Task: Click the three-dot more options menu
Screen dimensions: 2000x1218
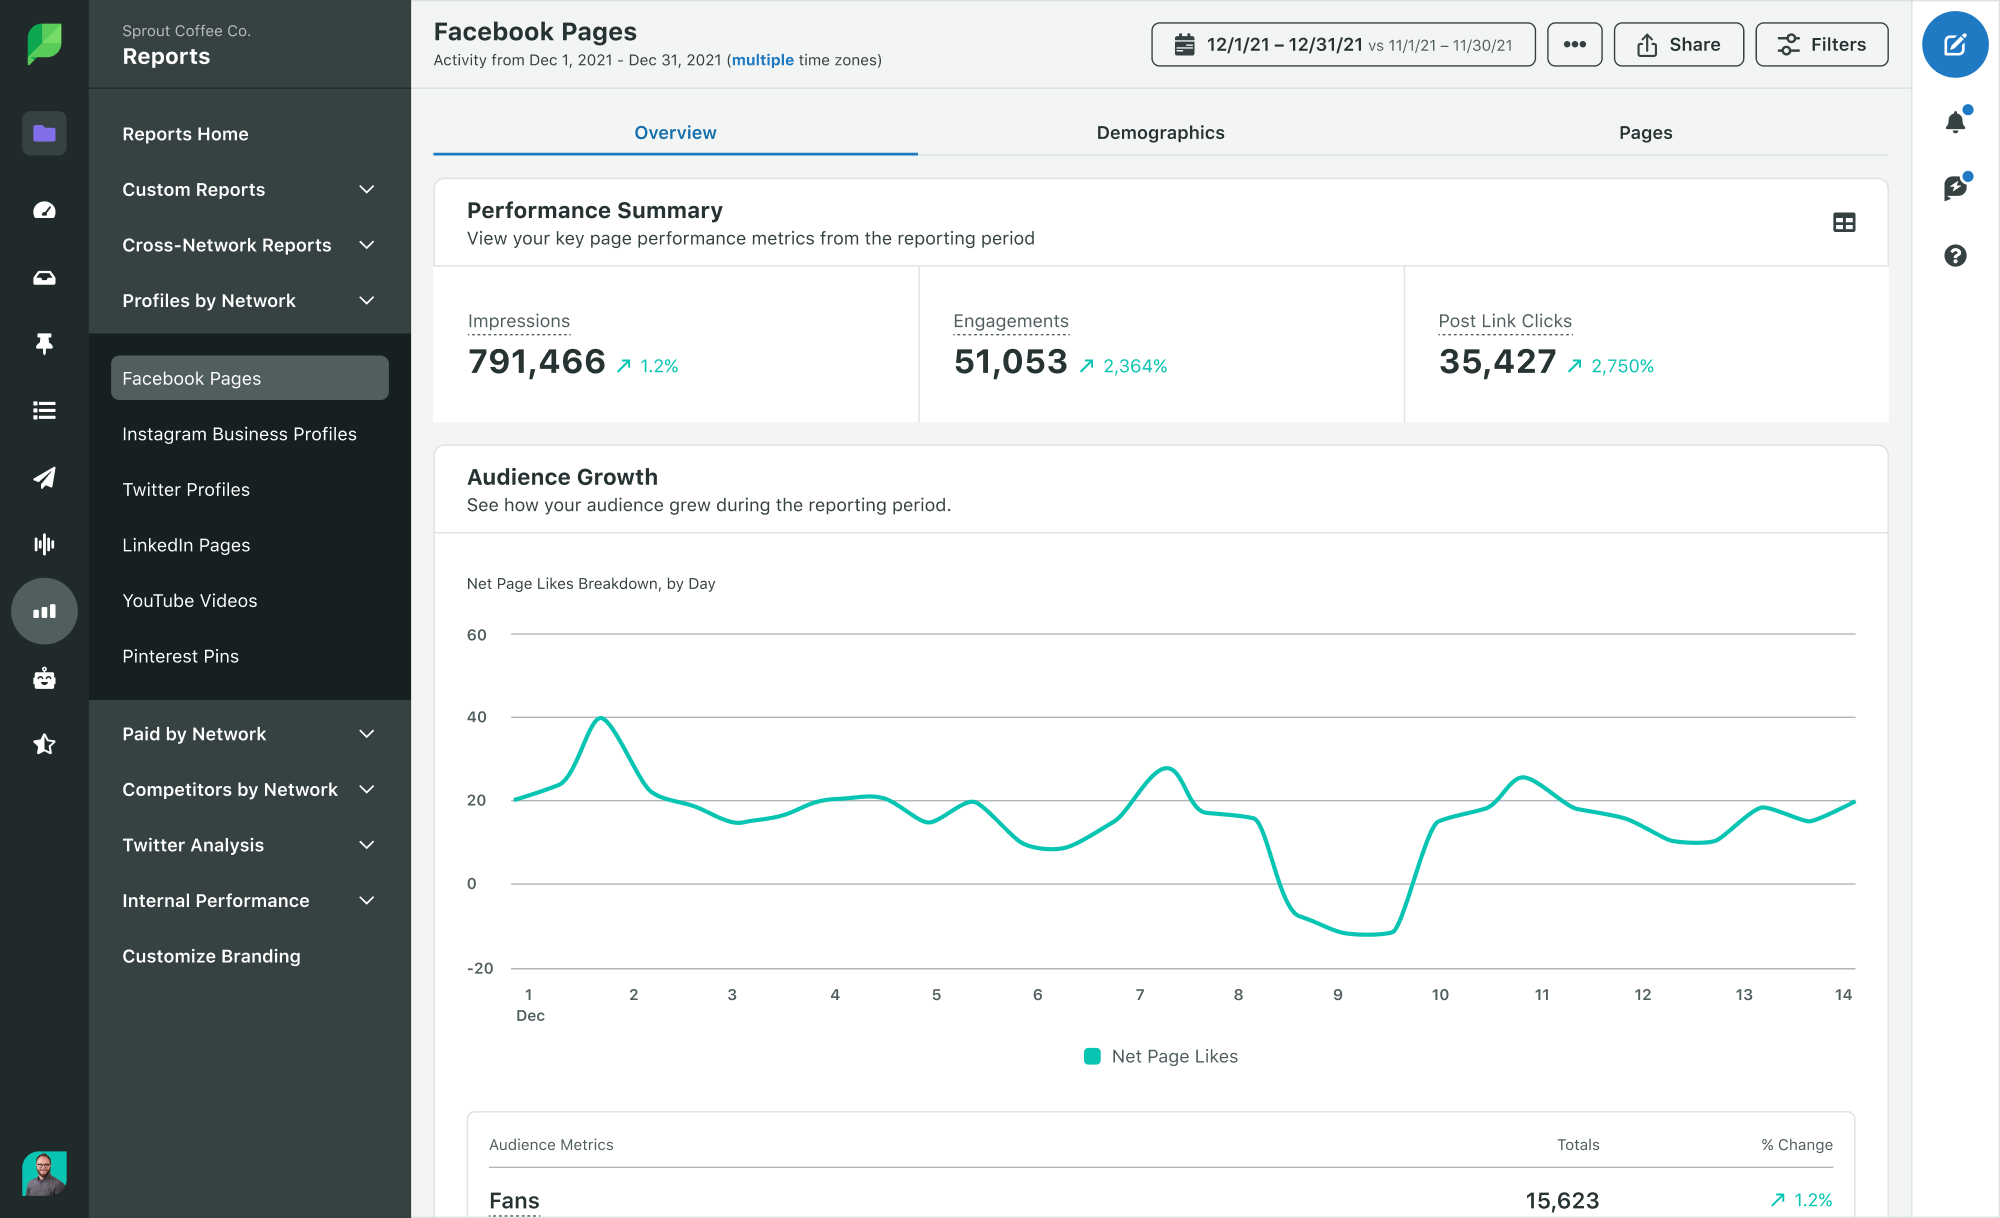Action: tap(1573, 43)
